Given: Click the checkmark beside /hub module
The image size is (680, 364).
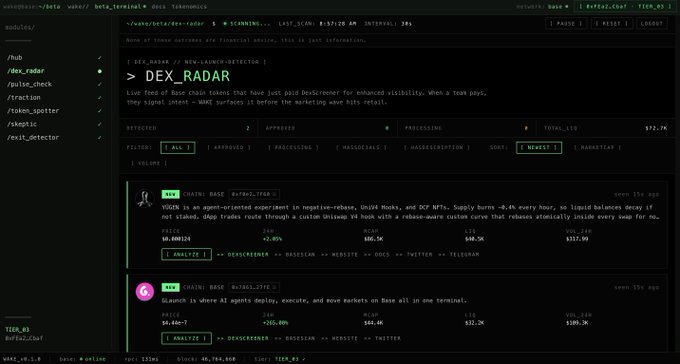Looking at the screenshot, I should pyautogui.click(x=100, y=58).
